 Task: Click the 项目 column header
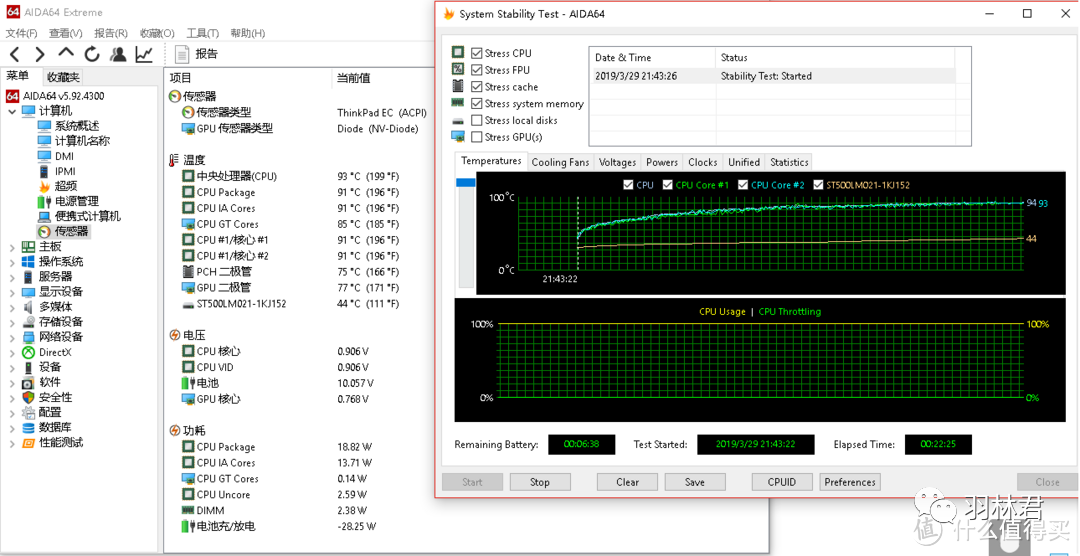coord(180,78)
